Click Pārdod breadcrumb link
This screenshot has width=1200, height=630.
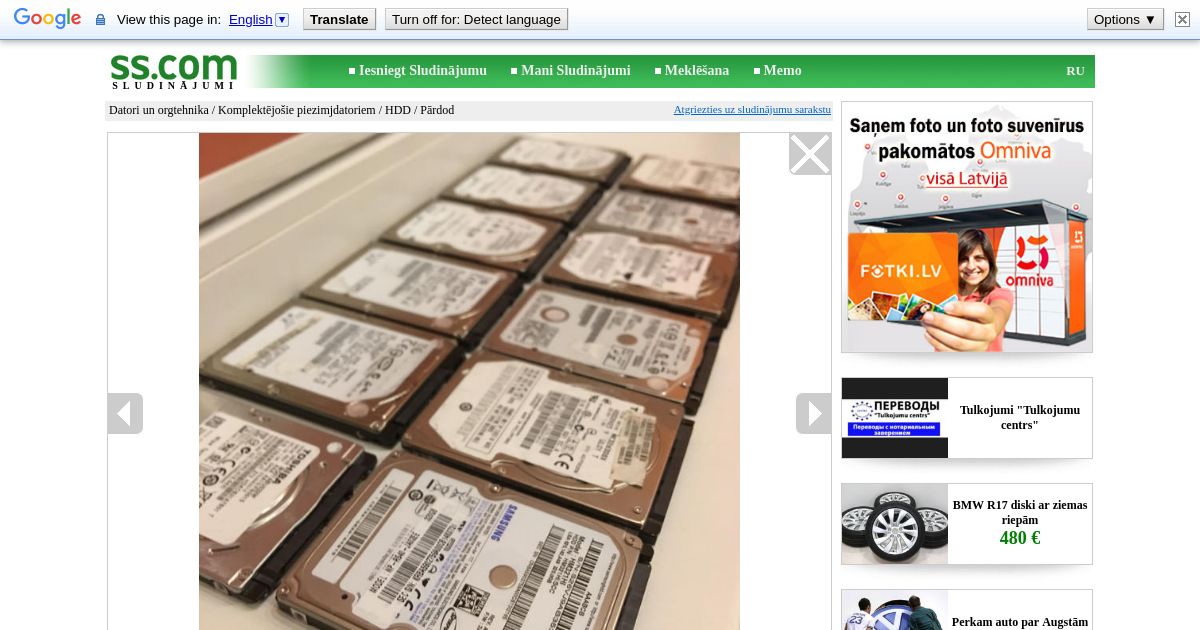click(x=437, y=110)
